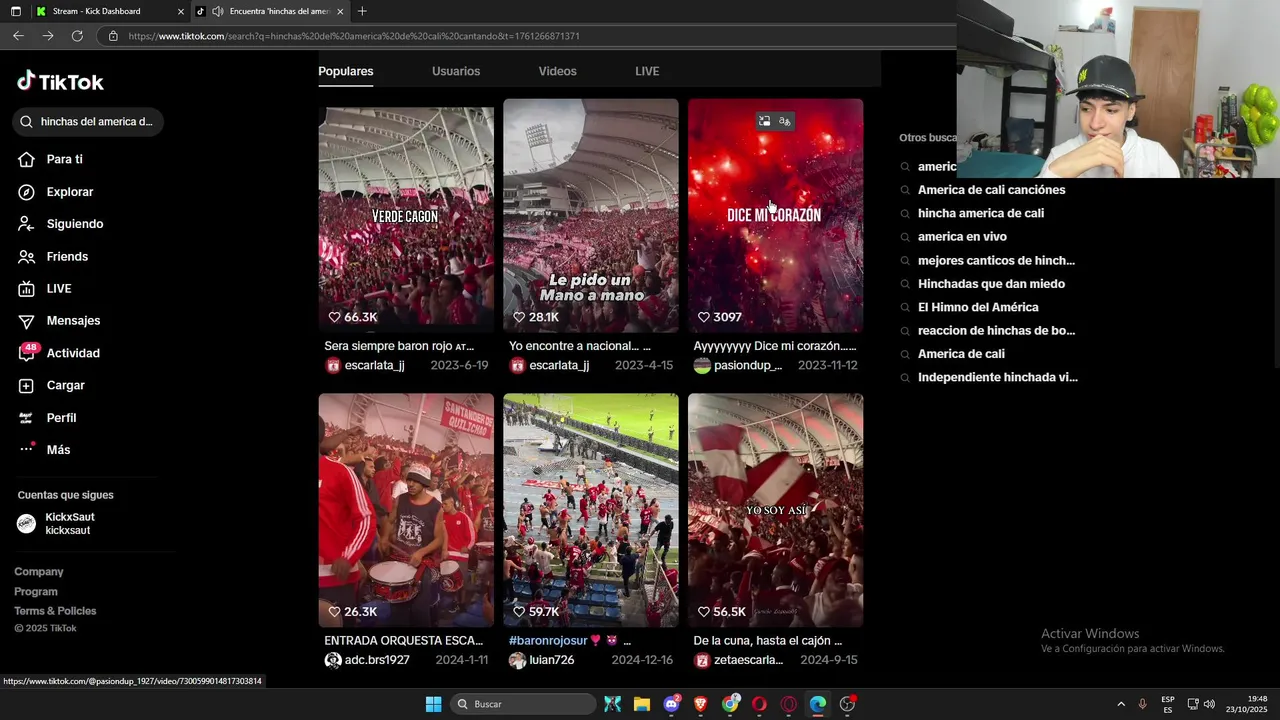Click the muted-tab speaker icon on TikTok tab
Viewport: 1280px width, 720px height.
click(217, 11)
